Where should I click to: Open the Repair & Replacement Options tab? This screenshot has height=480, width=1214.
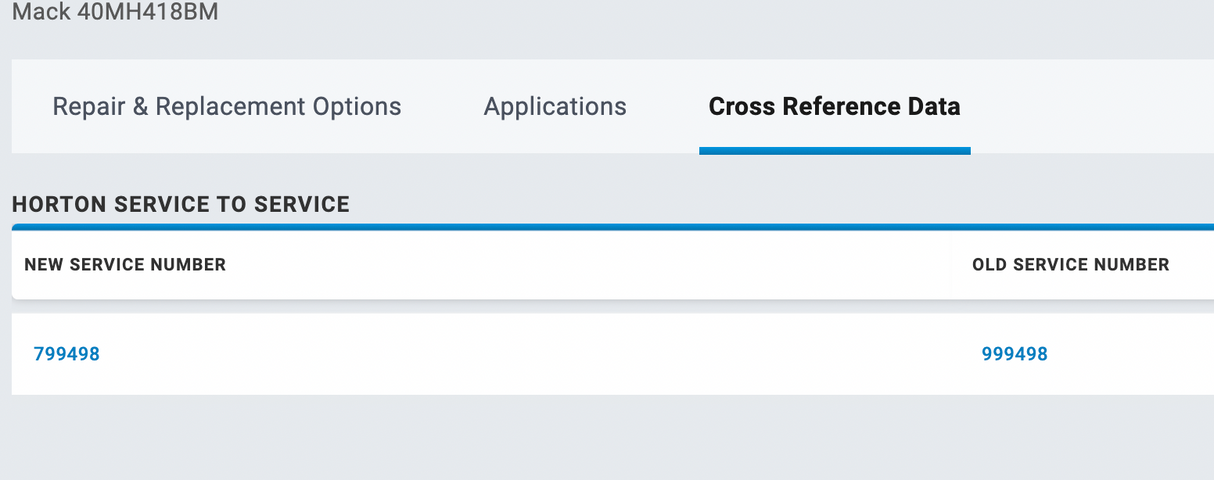[226, 107]
